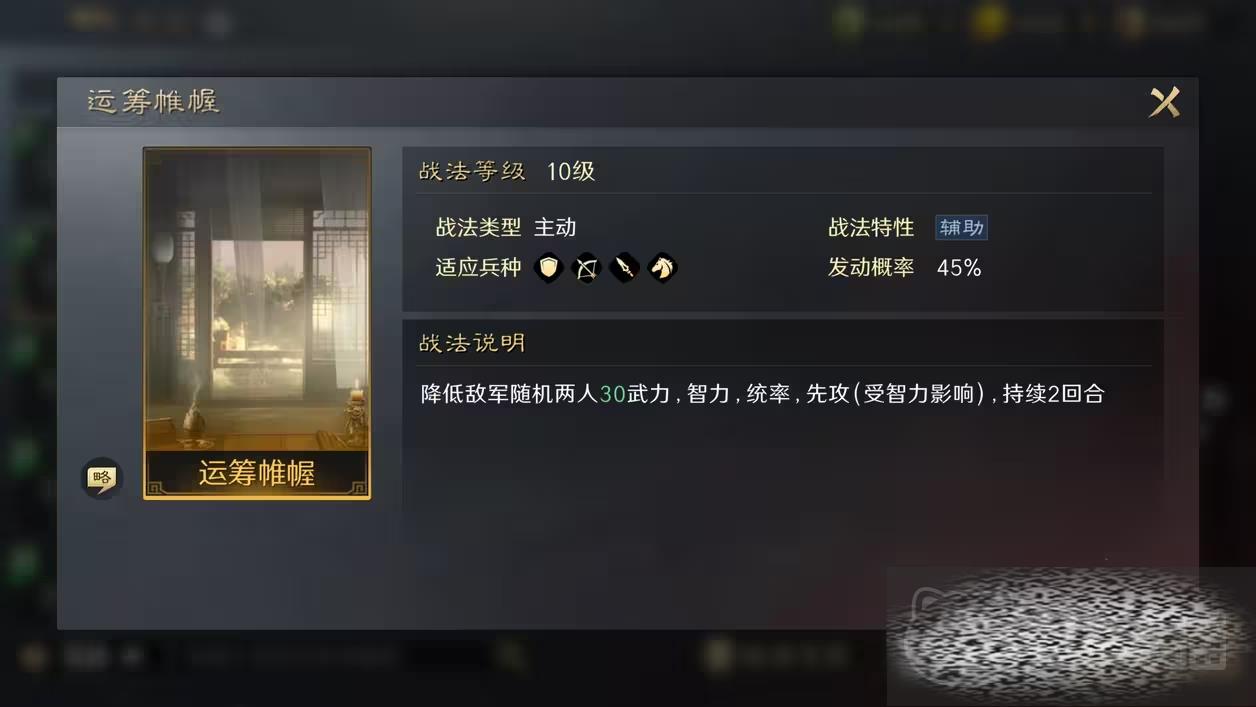The width and height of the screenshot is (1256, 707).
Task: Click the 发动概率 label
Action: point(871,268)
